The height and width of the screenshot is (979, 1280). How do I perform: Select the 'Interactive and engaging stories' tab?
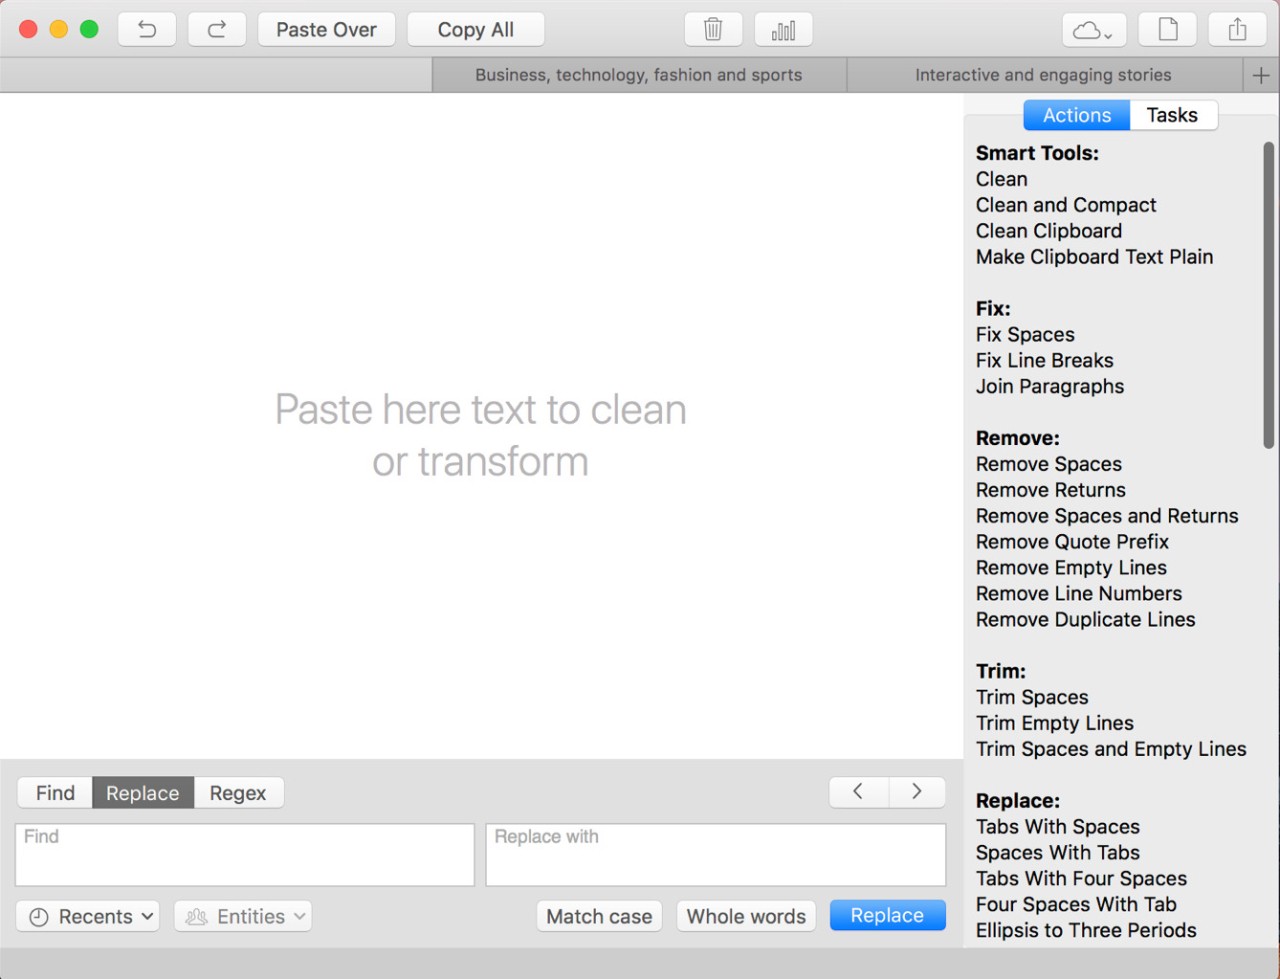pyautogui.click(x=1042, y=74)
